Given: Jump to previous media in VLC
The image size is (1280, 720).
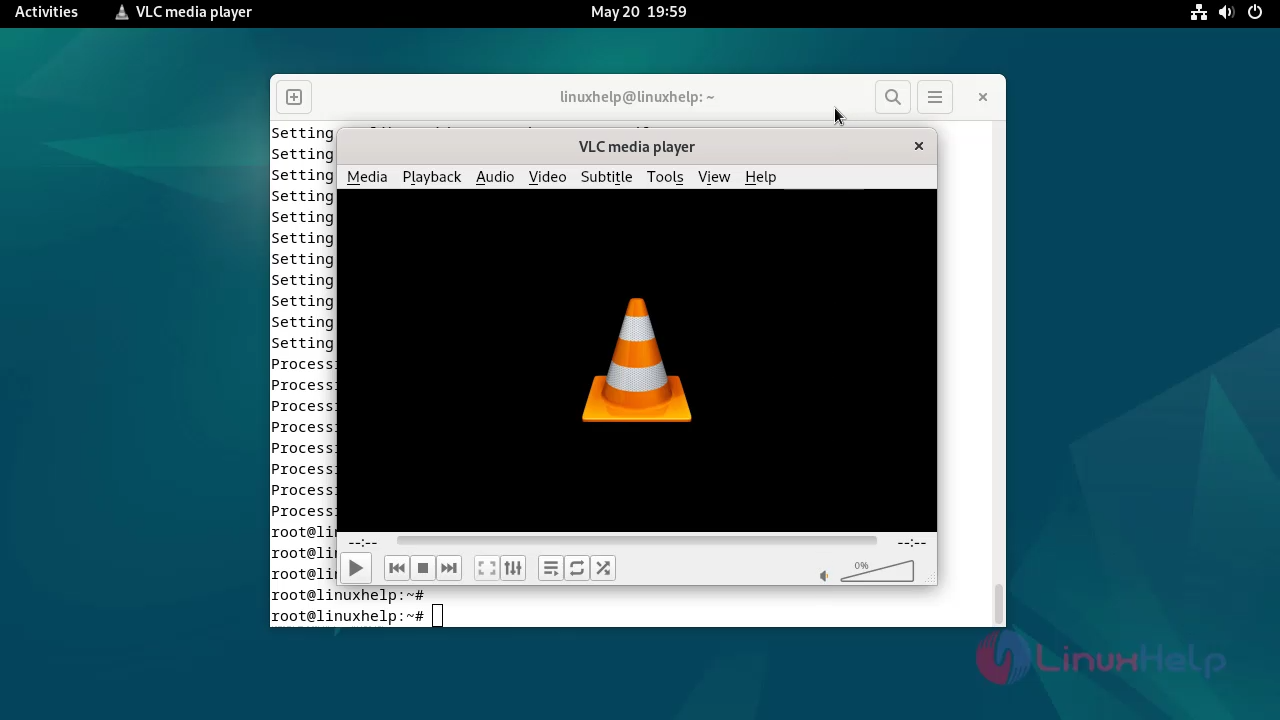Looking at the screenshot, I should pos(397,568).
